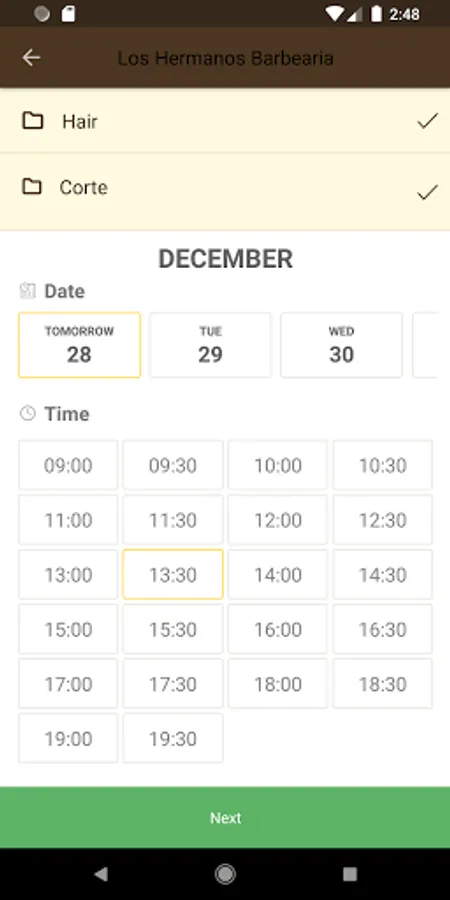The height and width of the screenshot is (900, 450).
Task: Toggle the checkmark on Hair row
Action: [x=428, y=121]
